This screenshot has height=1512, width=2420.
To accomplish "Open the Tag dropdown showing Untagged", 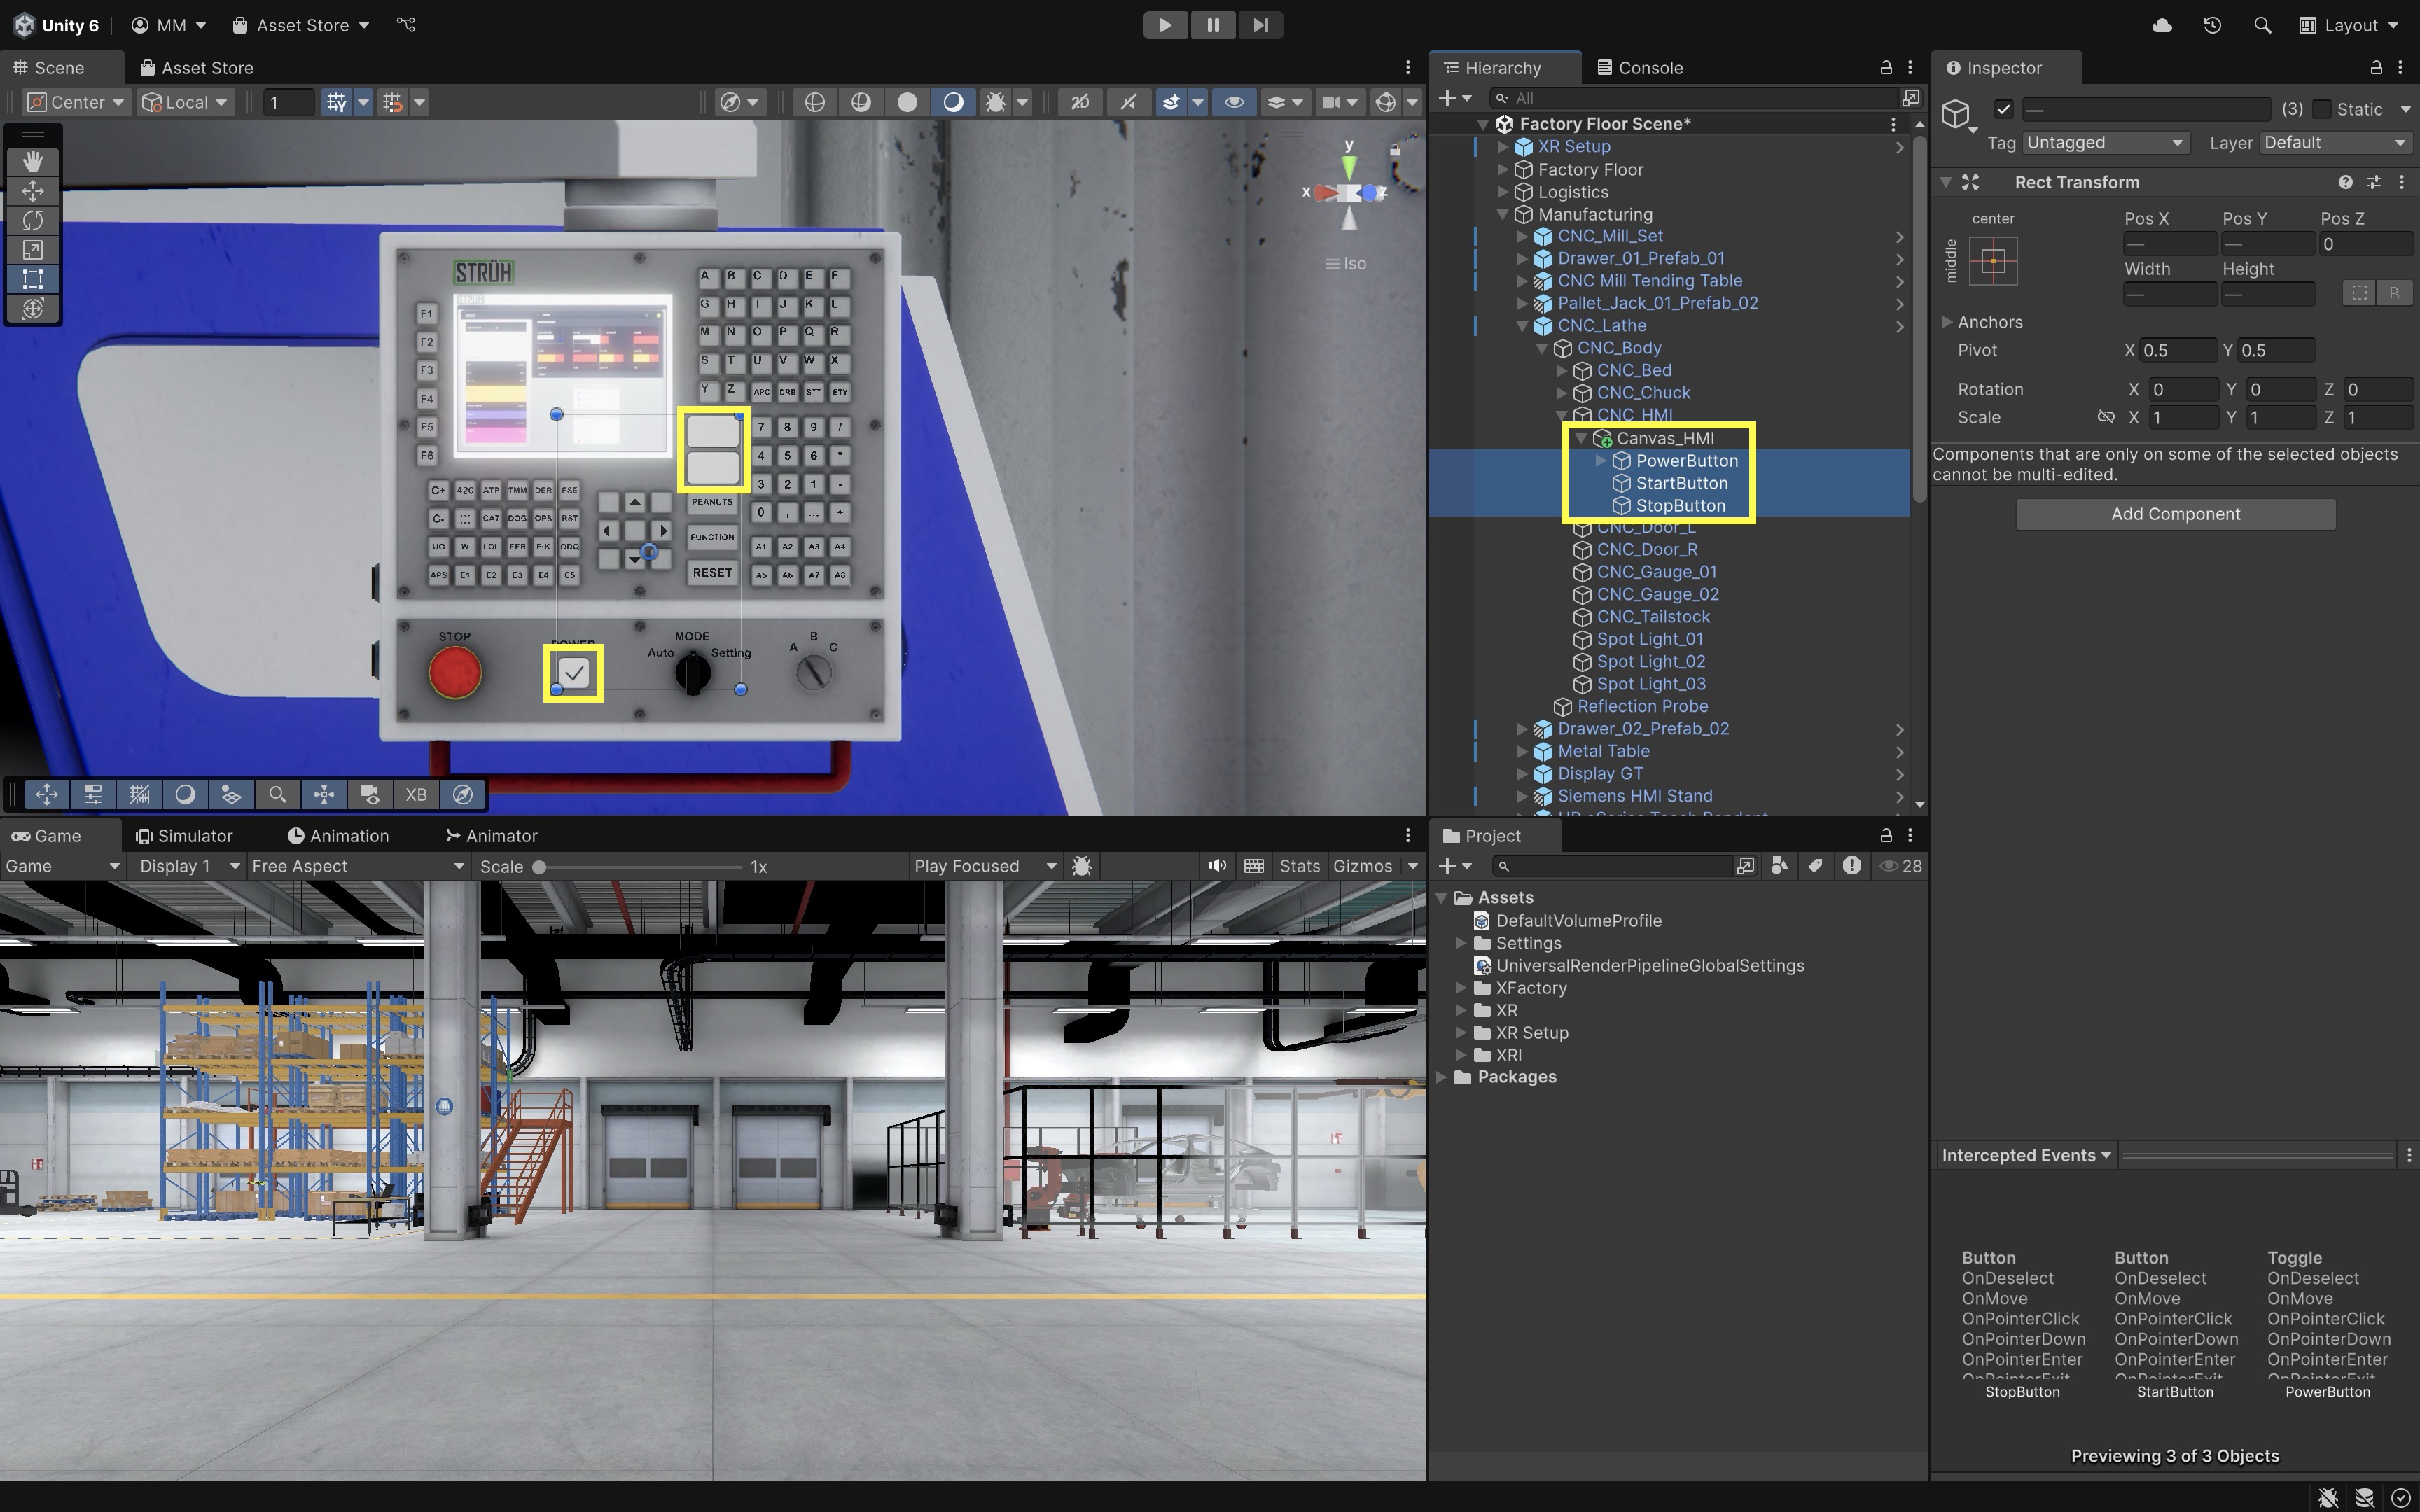I will pos(2104,143).
